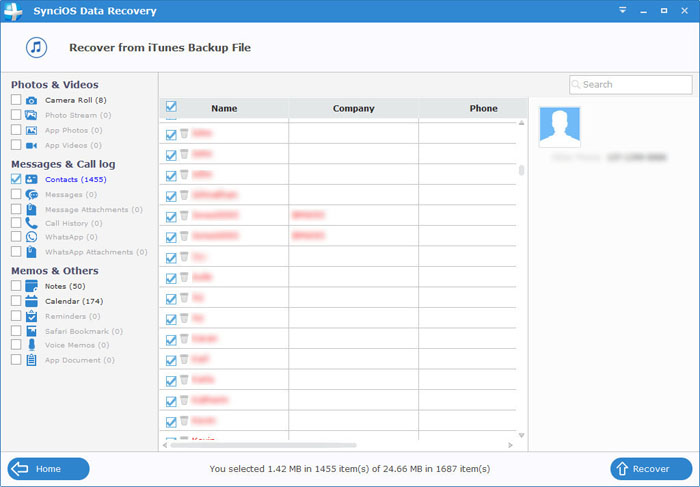Viewport: 700px width, 487px height.
Task: Check the WhatsApp (0) checkbox
Action: (16, 237)
